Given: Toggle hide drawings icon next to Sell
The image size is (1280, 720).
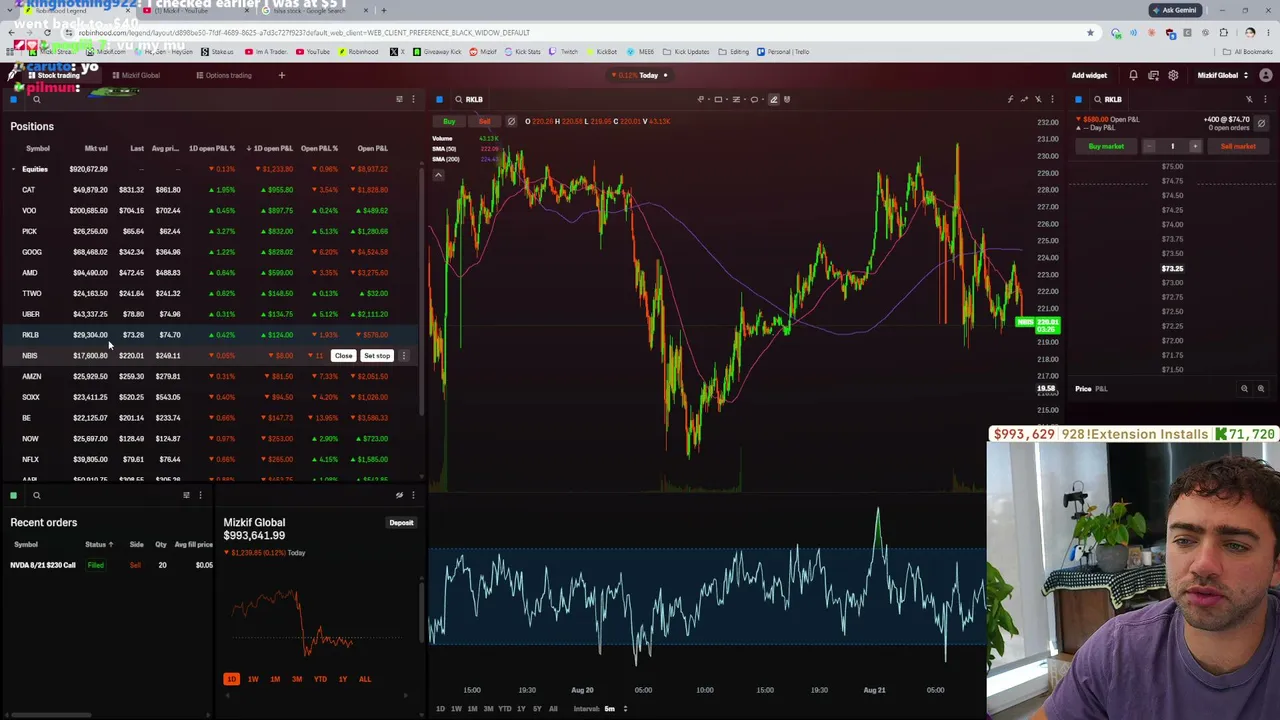Looking at the screenshot, I should tap(511, 122).
